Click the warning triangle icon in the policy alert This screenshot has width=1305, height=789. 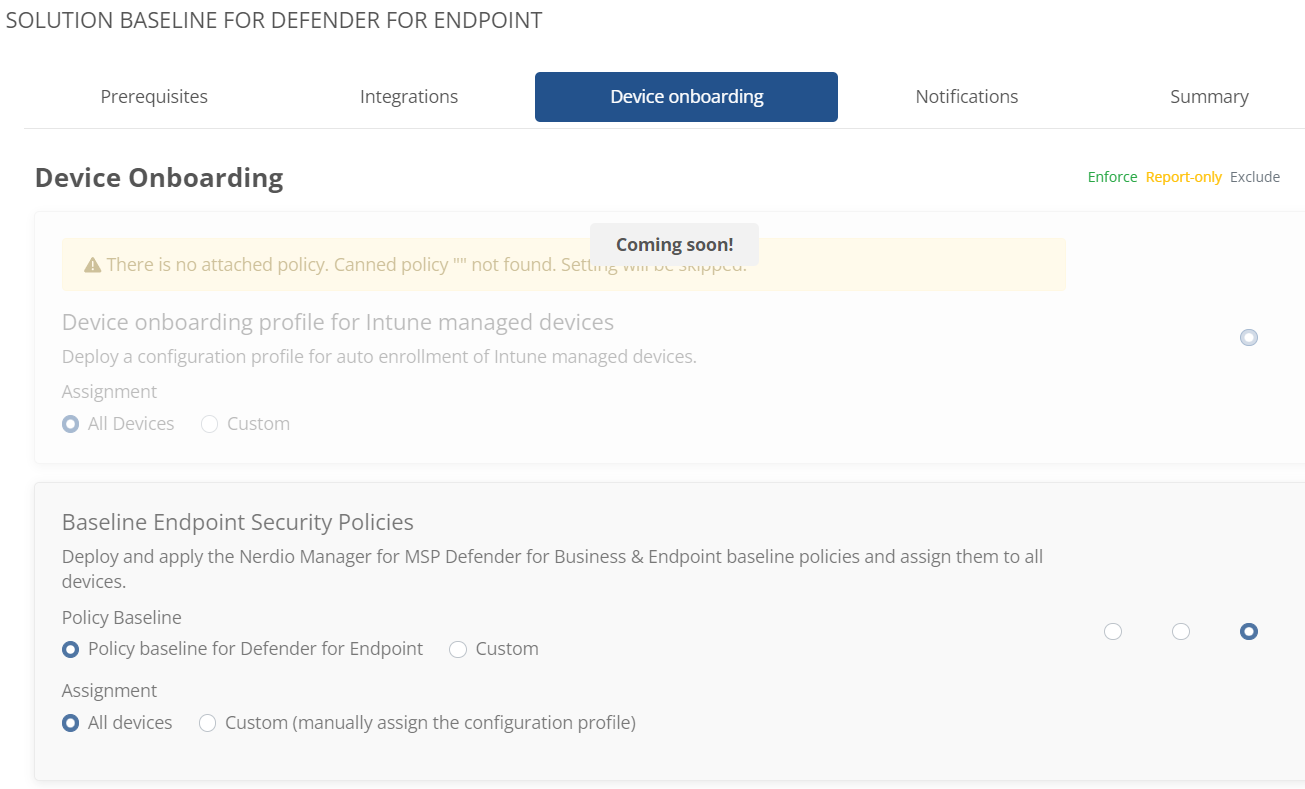pos(93,265)
